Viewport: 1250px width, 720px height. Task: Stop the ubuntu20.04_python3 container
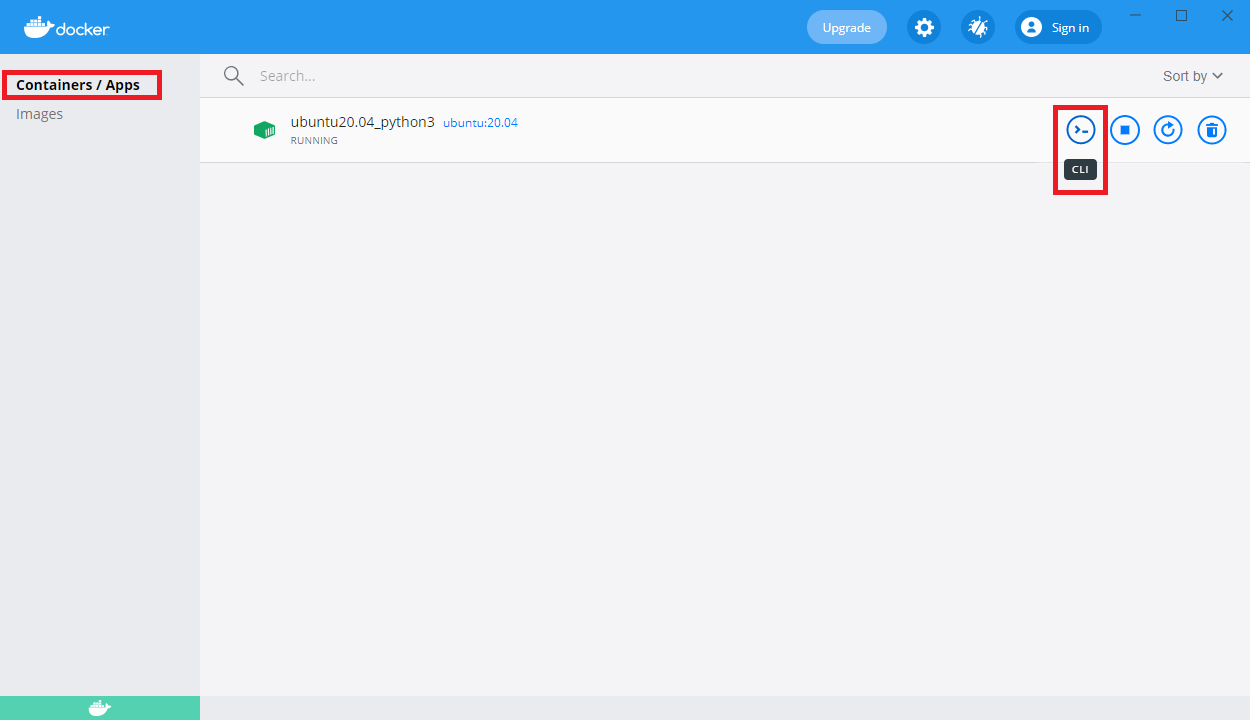pyautogui.click(x=1124, y=129)
